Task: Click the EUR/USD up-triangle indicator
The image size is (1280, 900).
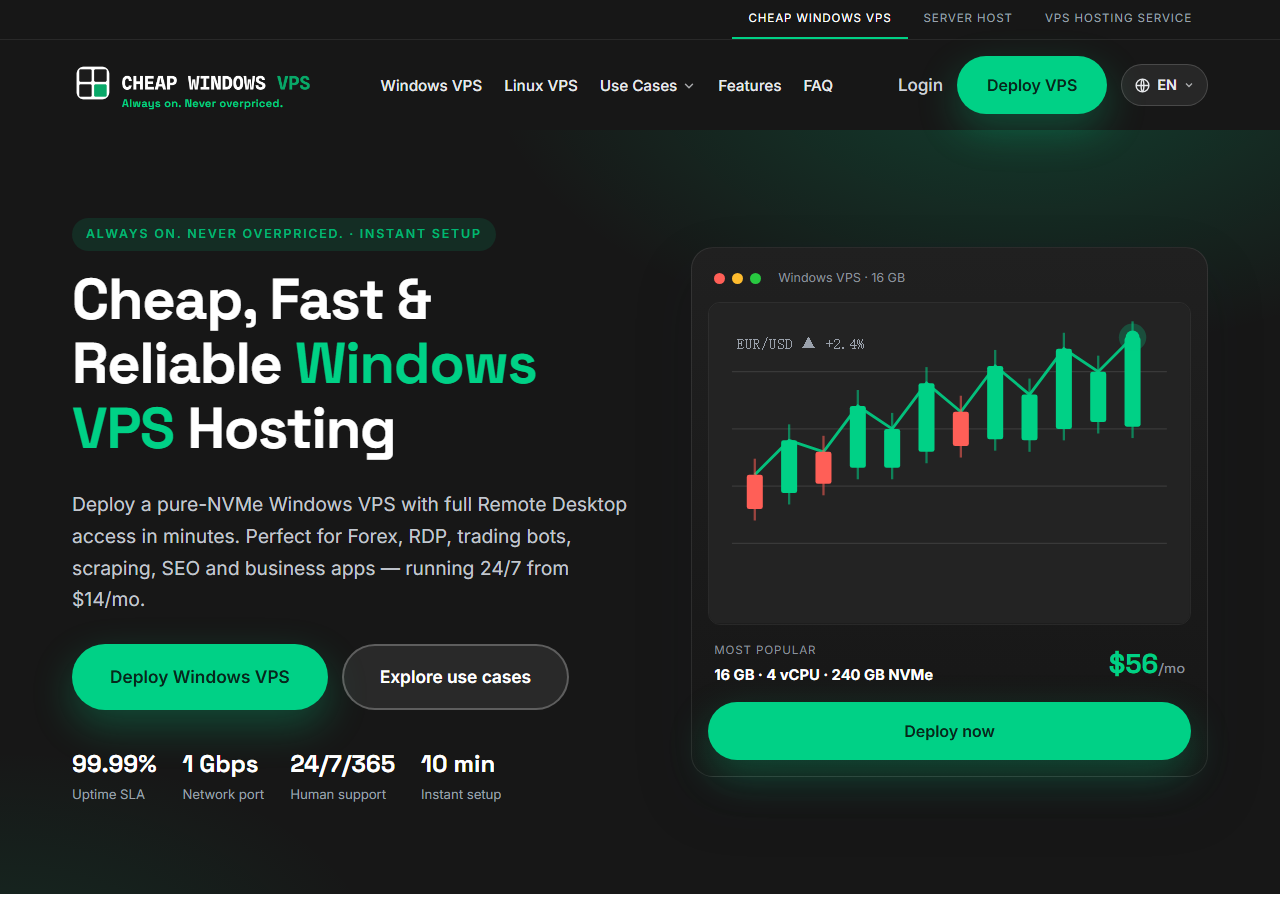Action: coord(808,343)
